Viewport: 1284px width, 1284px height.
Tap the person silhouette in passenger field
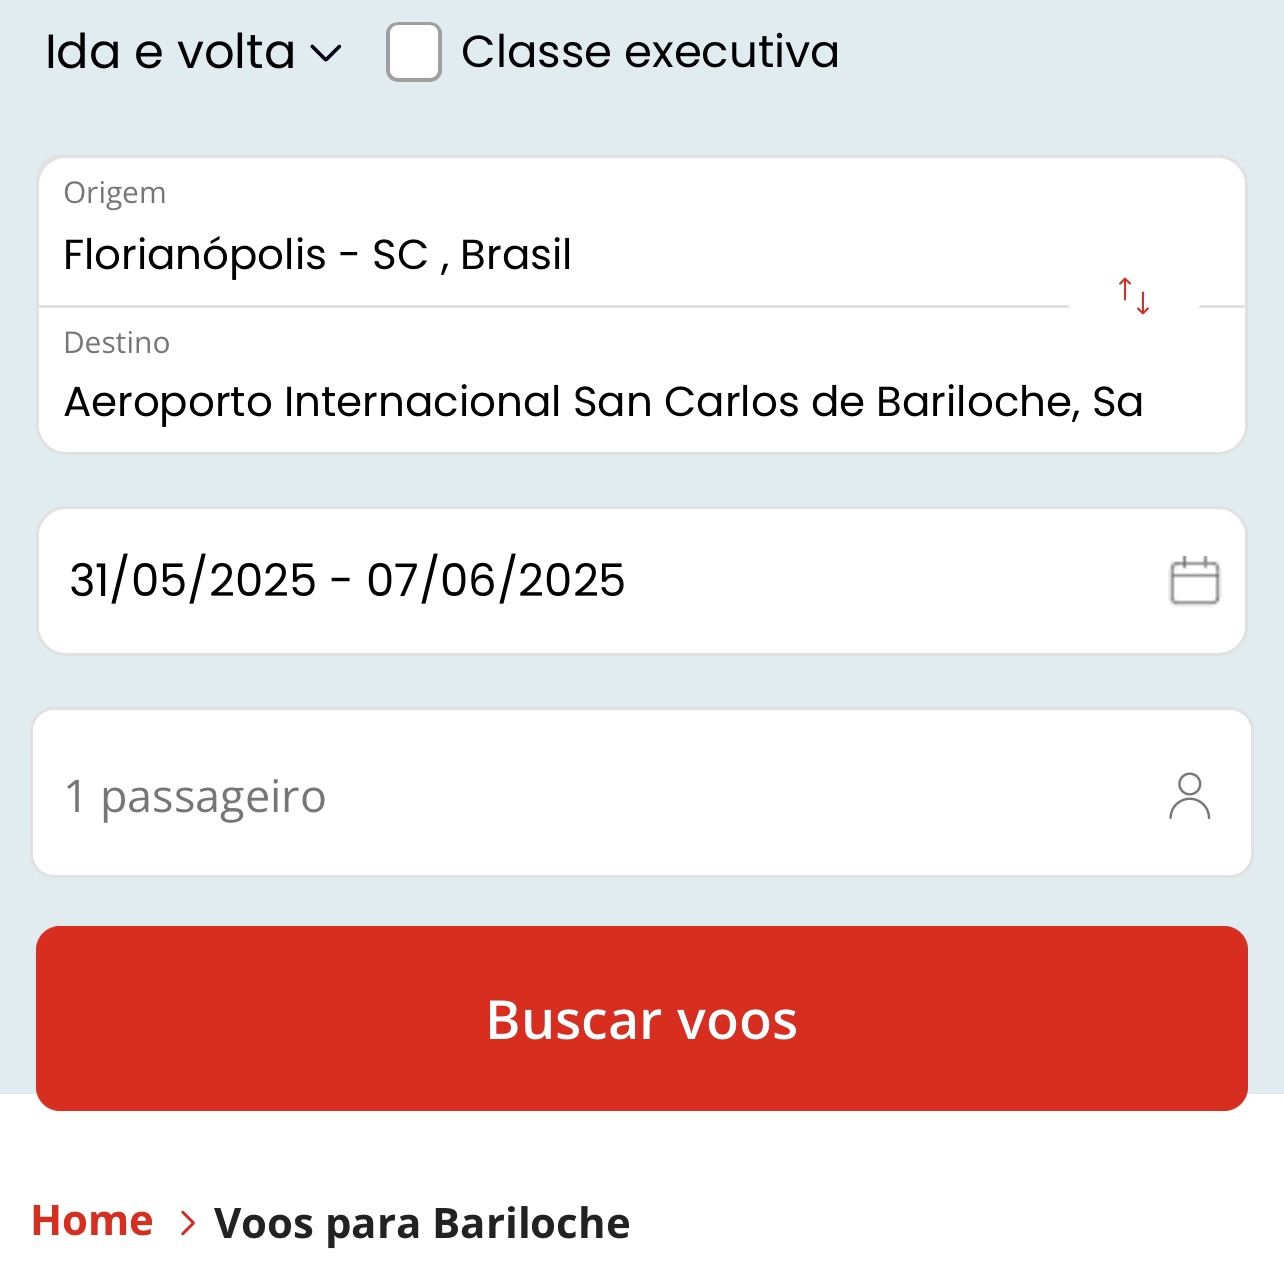pos(1190,796)
